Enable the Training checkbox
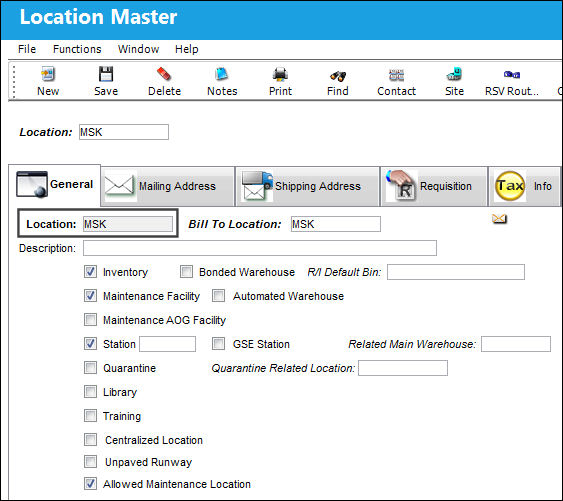Image resolution: width=563 pixels, height=501 pixels. click(90, 416)
